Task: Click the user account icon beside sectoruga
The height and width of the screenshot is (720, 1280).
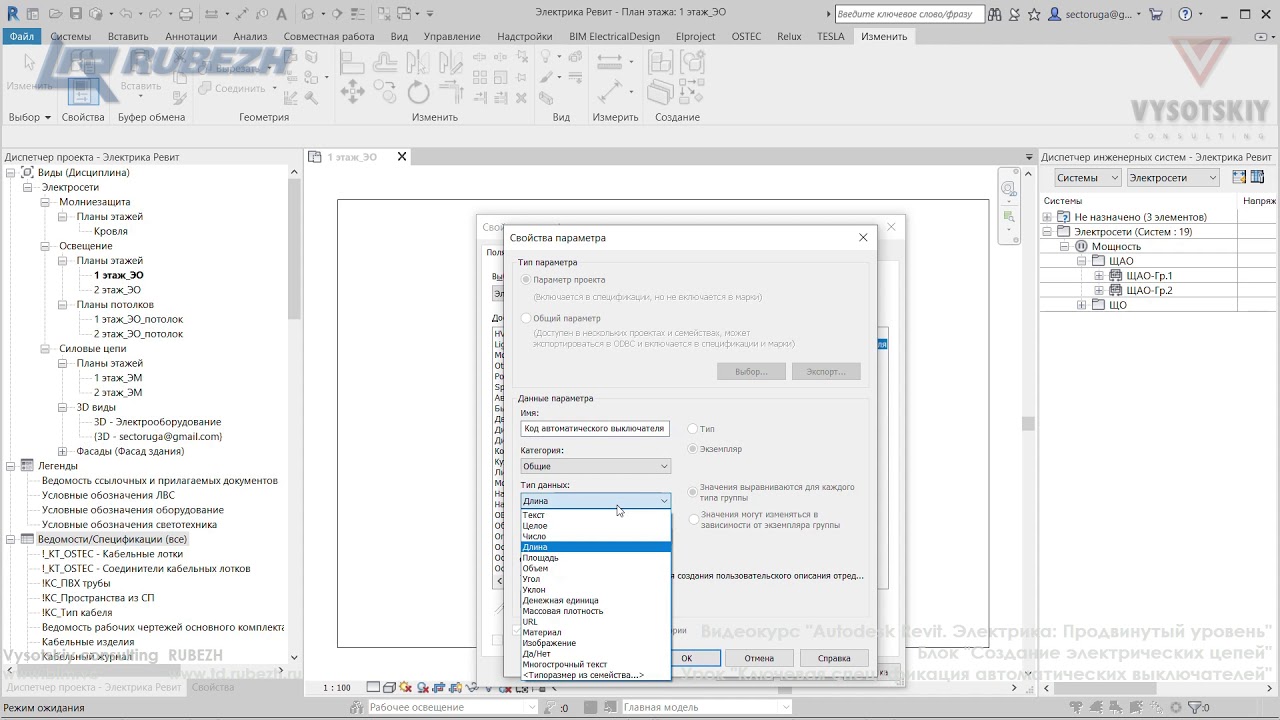Action: [1055, 14]
